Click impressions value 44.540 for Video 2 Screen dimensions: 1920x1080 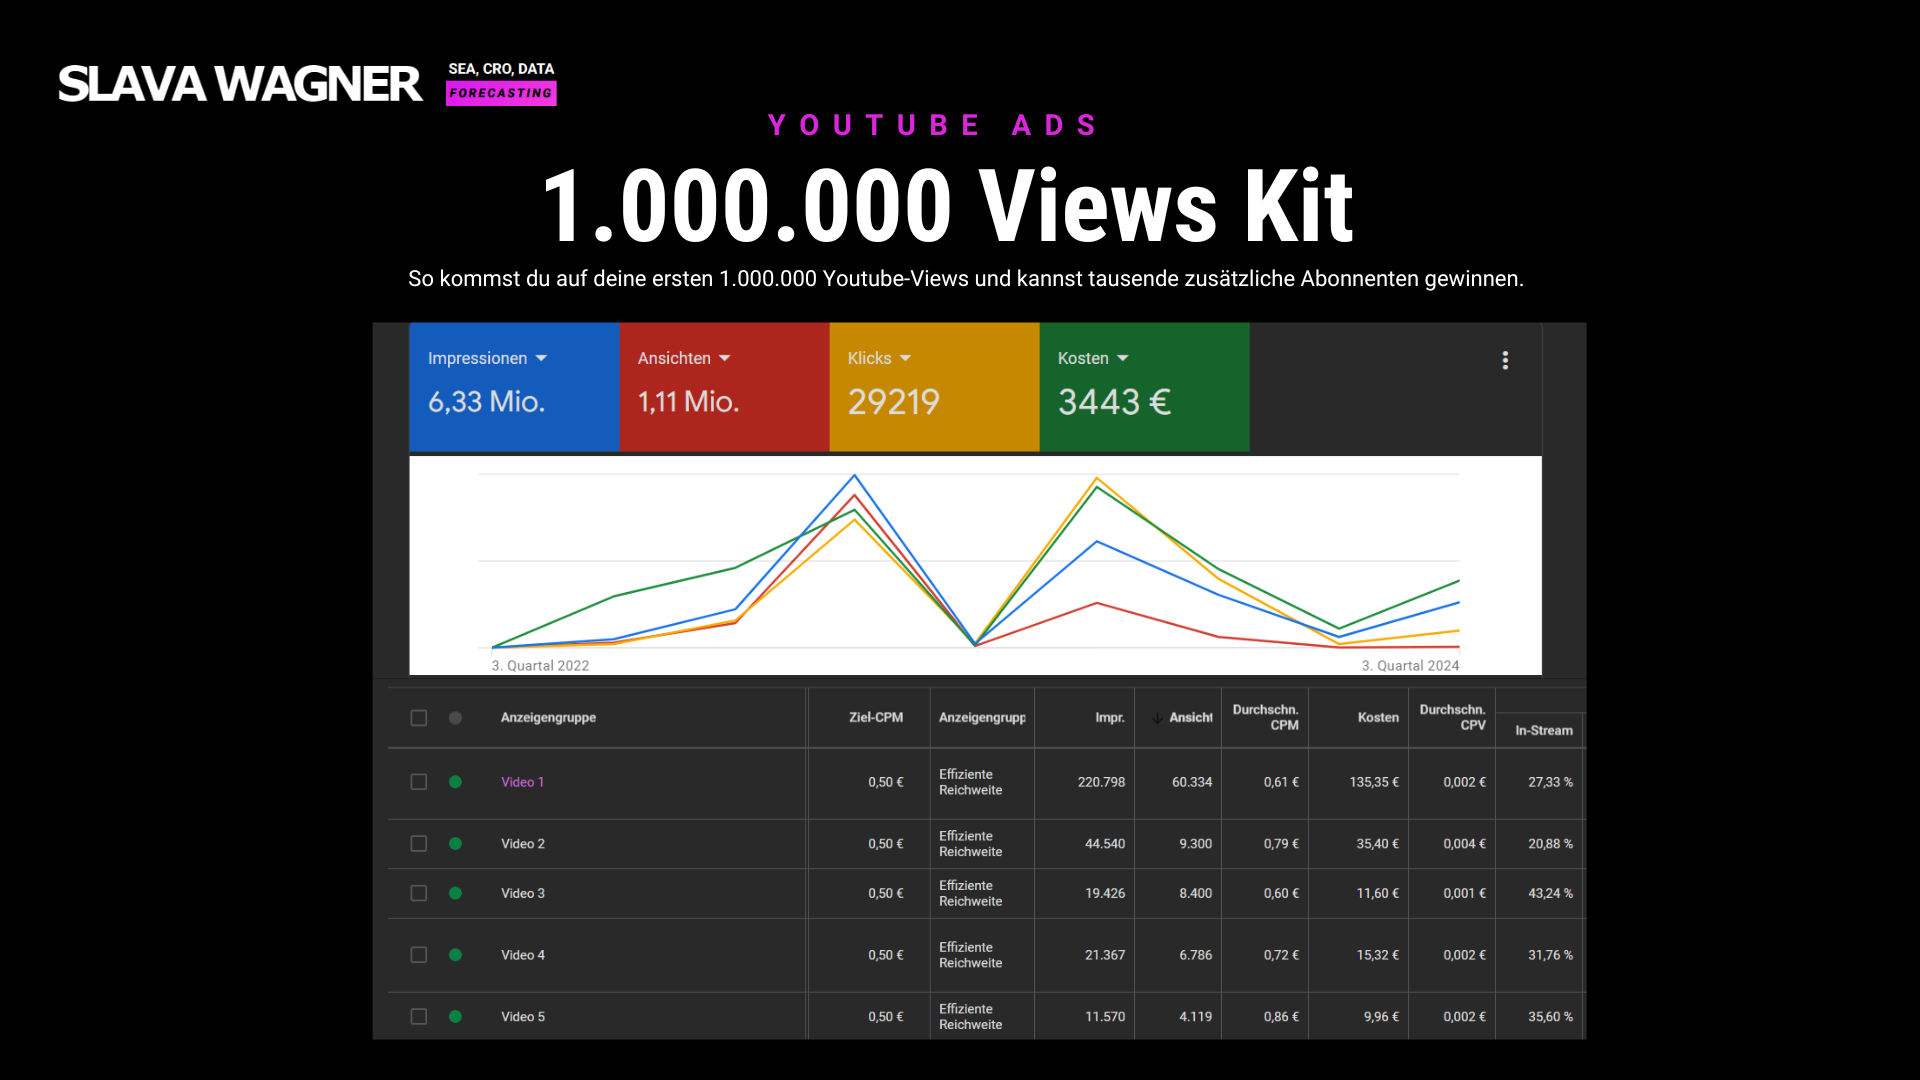pos(1105,844)
